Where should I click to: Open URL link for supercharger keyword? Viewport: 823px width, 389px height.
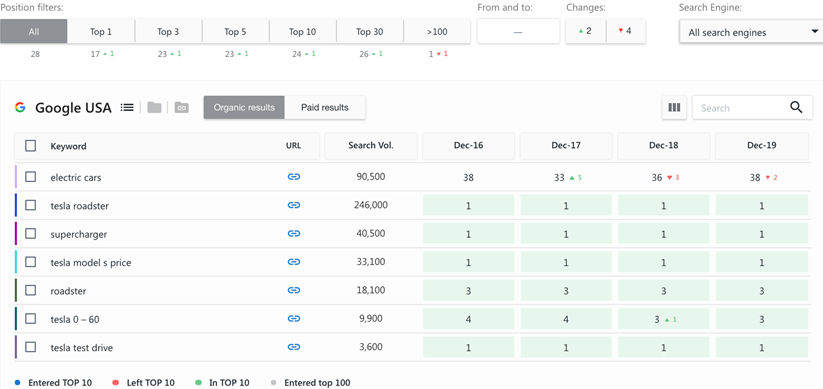point(294,234)
